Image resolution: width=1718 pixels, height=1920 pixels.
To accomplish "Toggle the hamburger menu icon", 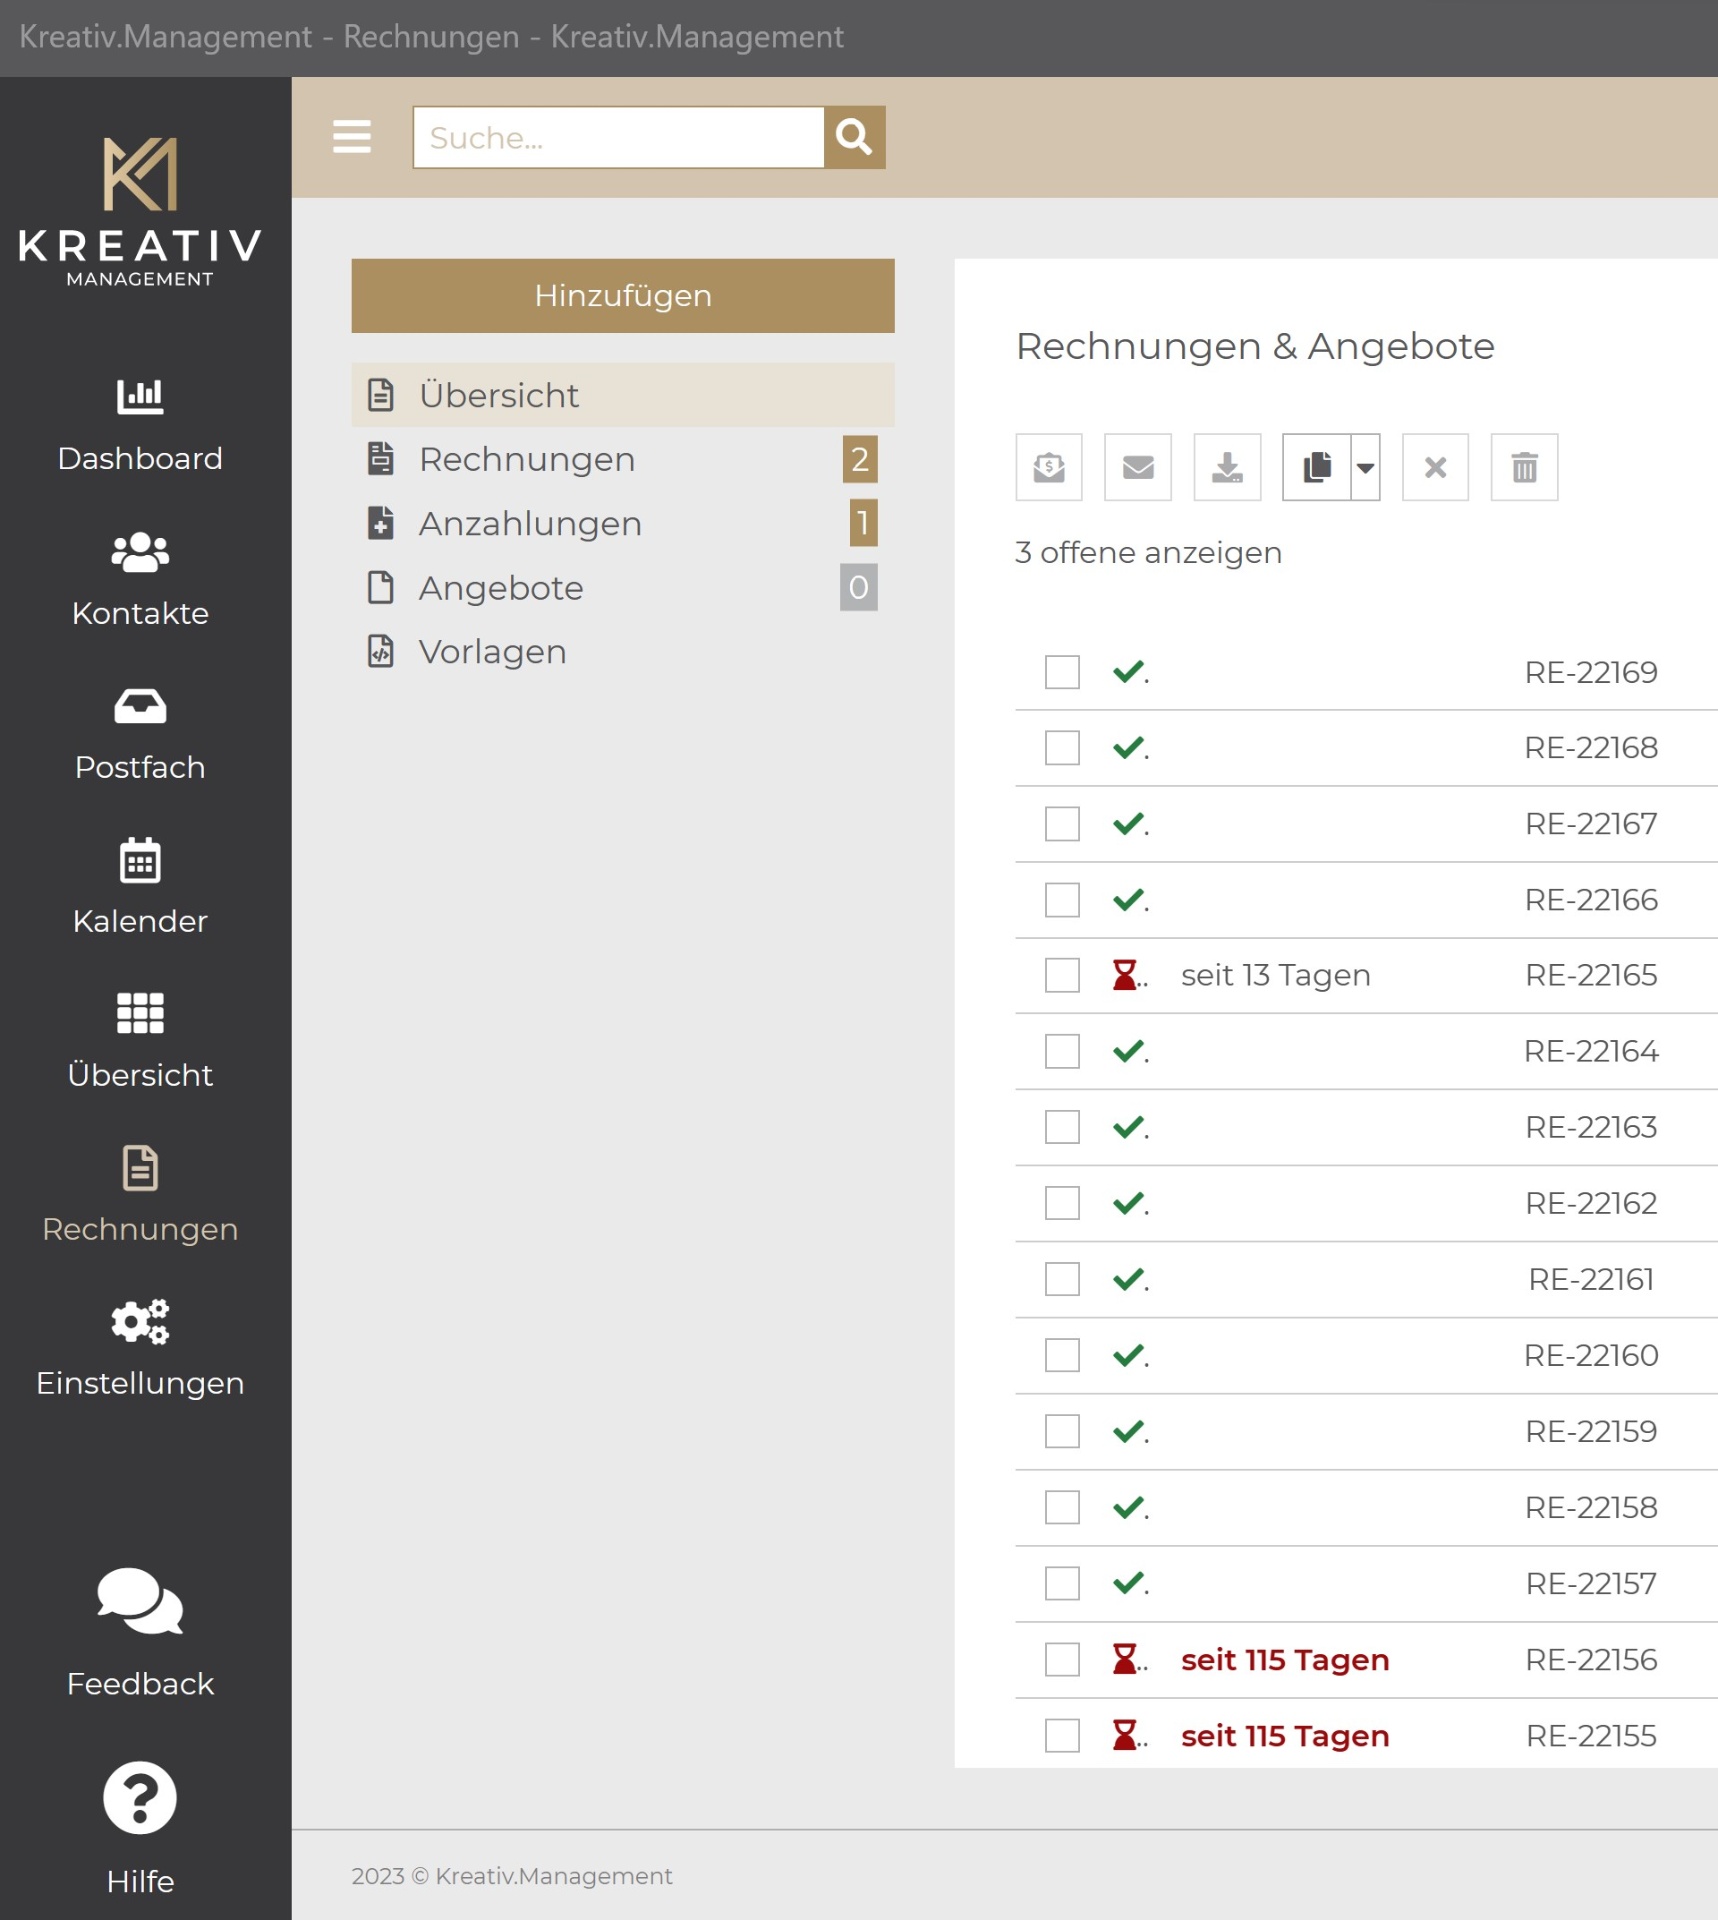I will (352, 137).
